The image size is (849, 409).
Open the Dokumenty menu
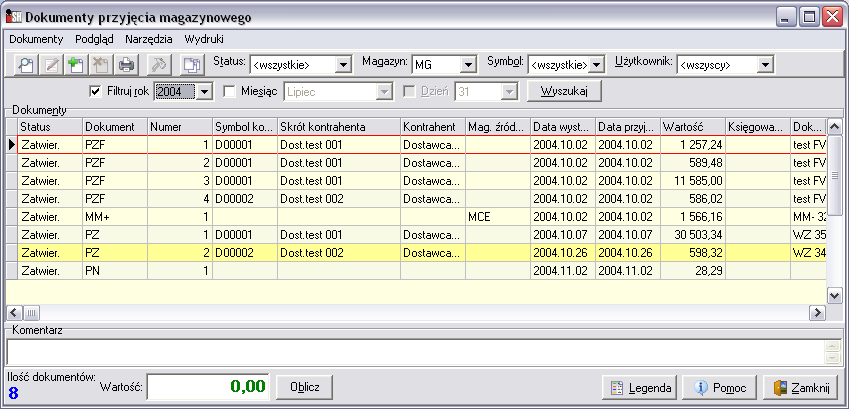pos(36,39)
